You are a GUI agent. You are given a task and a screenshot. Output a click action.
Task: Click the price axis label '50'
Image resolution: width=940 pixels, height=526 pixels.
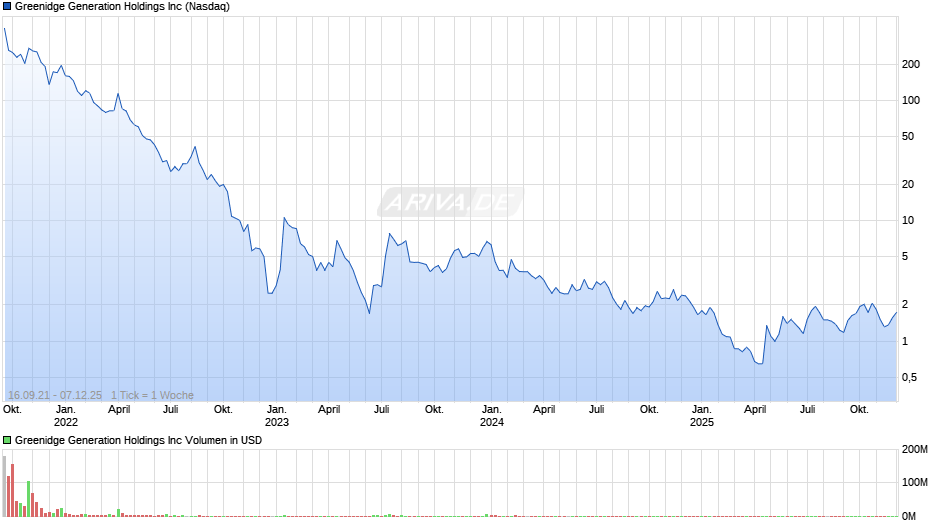908,137
